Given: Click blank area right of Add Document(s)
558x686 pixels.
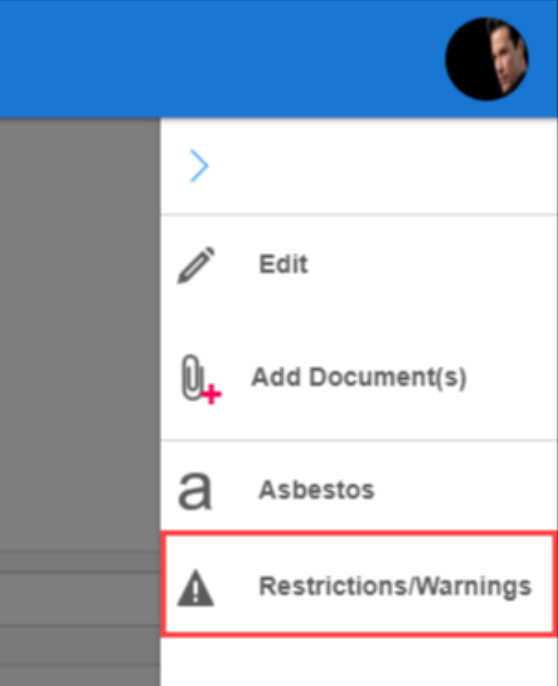Looking at the screenshot, I should point(512,377).
